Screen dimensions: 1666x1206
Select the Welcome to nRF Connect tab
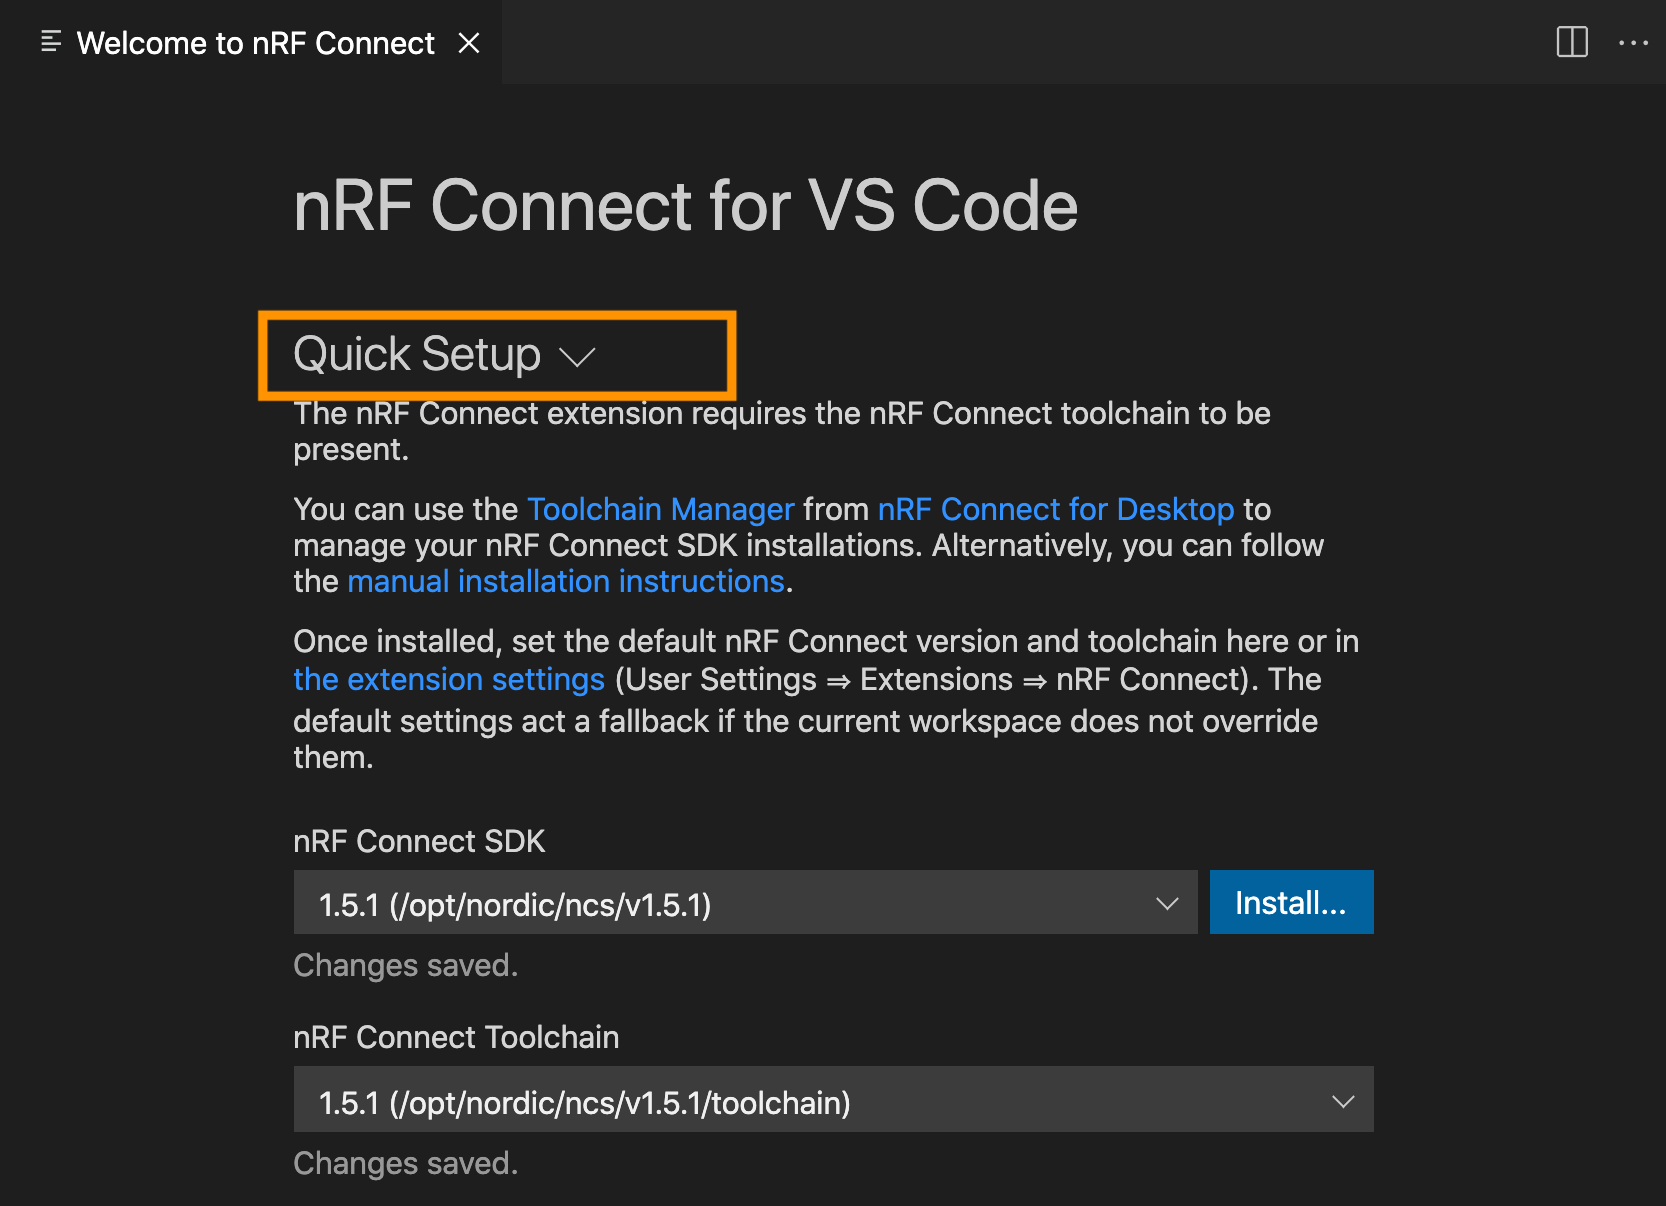pos(255,43)
